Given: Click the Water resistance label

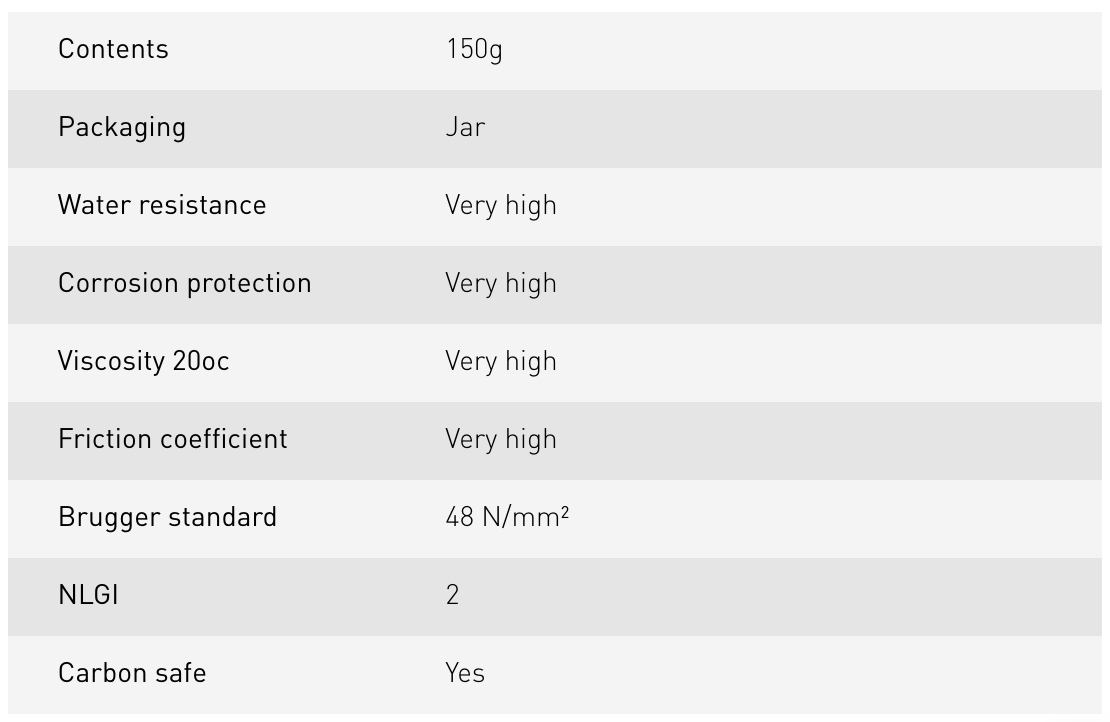Looking at the screenshot, I should coord(162,205).
